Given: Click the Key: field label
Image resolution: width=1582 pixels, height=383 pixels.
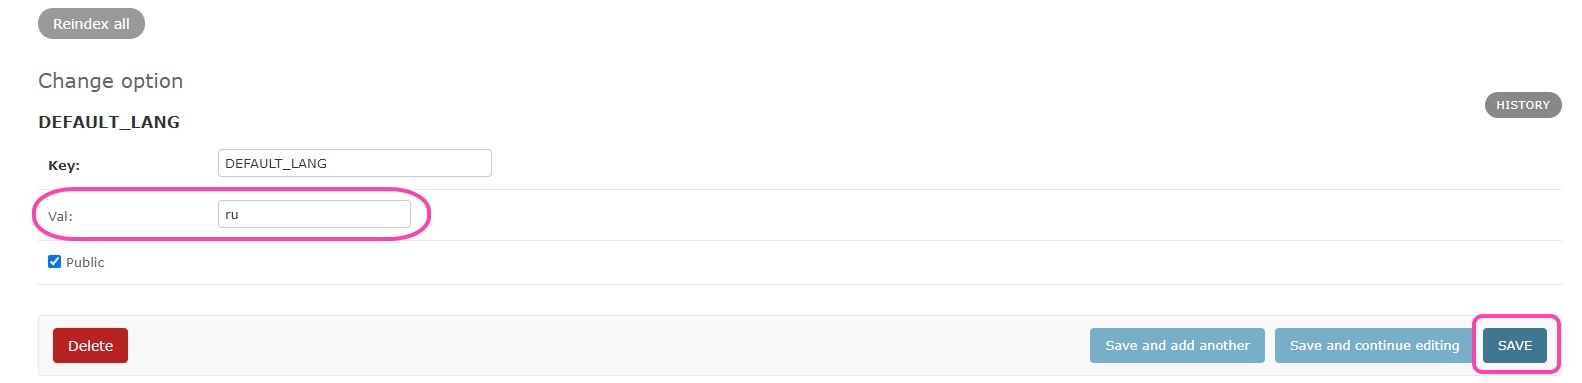Looking at the screenshot, I should (x=64, y=165).
